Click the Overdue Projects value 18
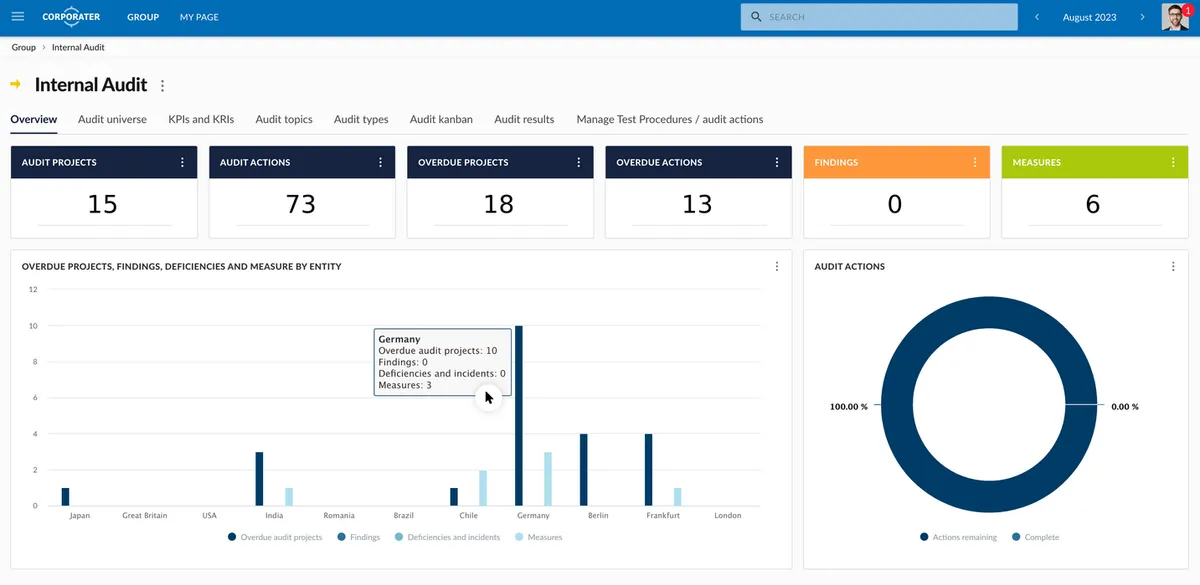This screenshot has height=585, width=1200. (498, 204)
